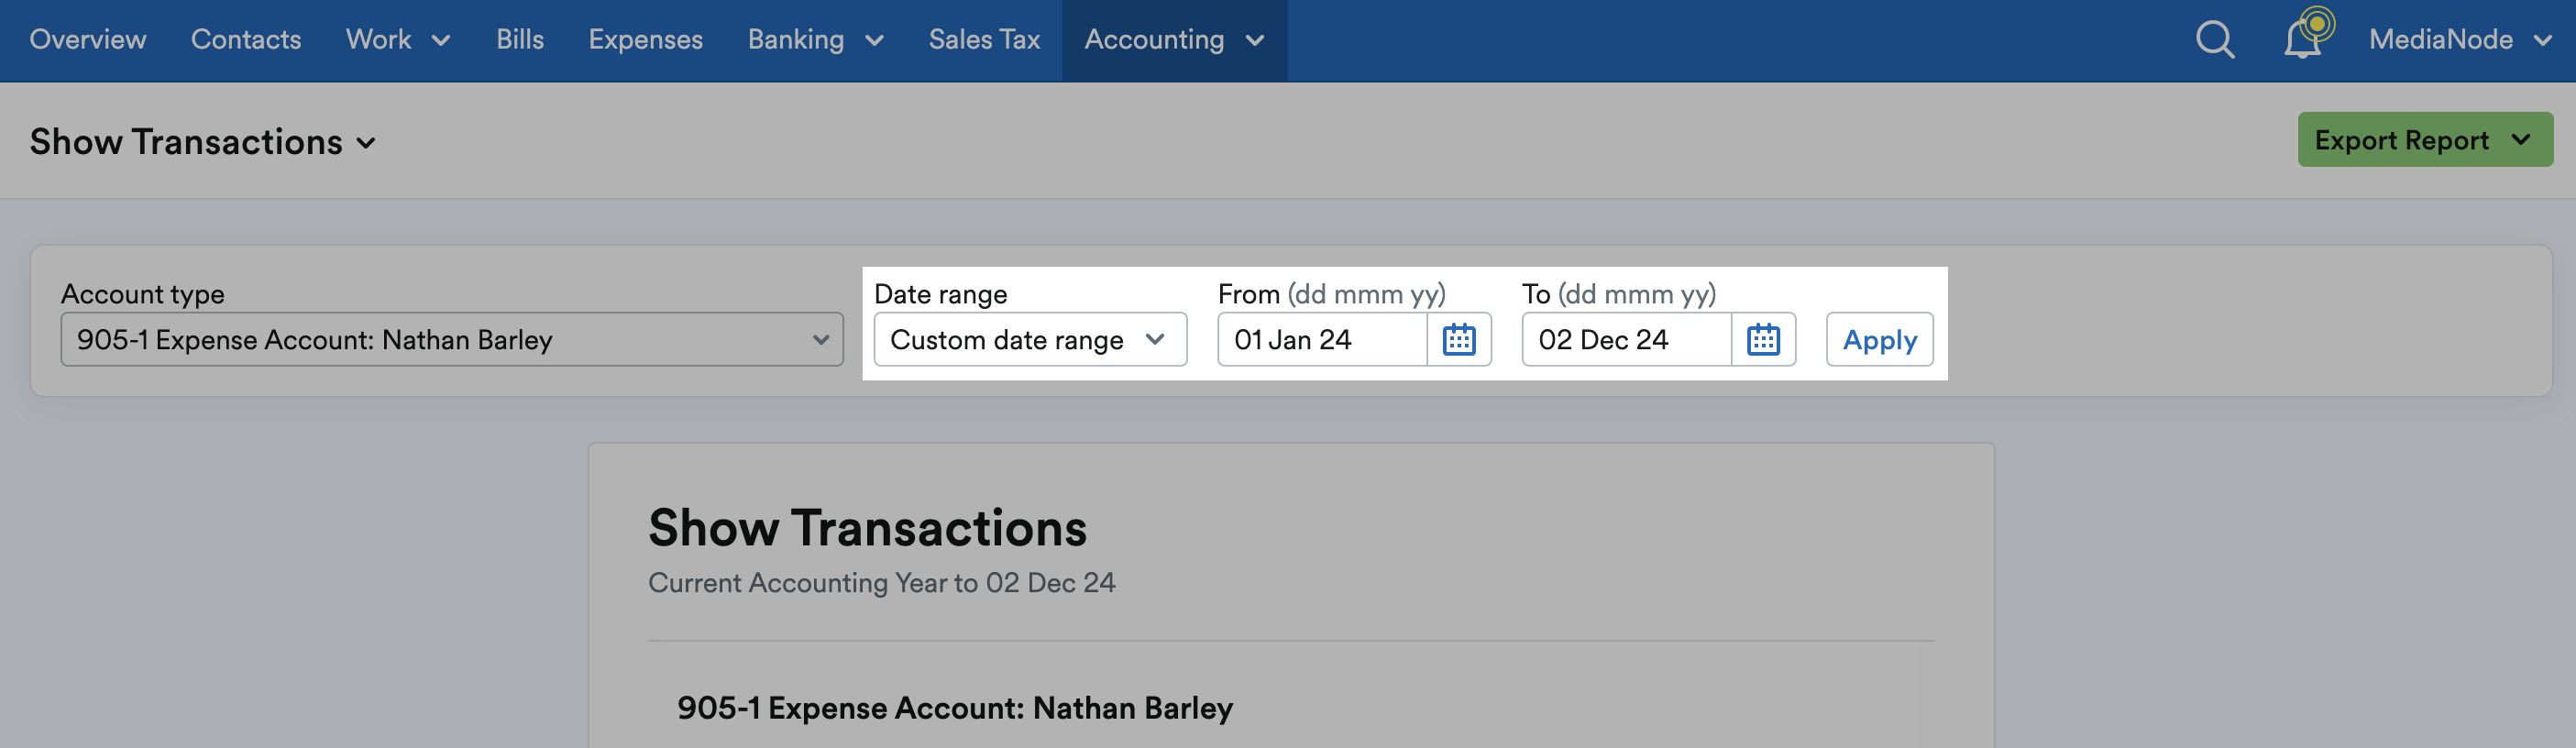Expand the Banking menu

click(816, 40)
